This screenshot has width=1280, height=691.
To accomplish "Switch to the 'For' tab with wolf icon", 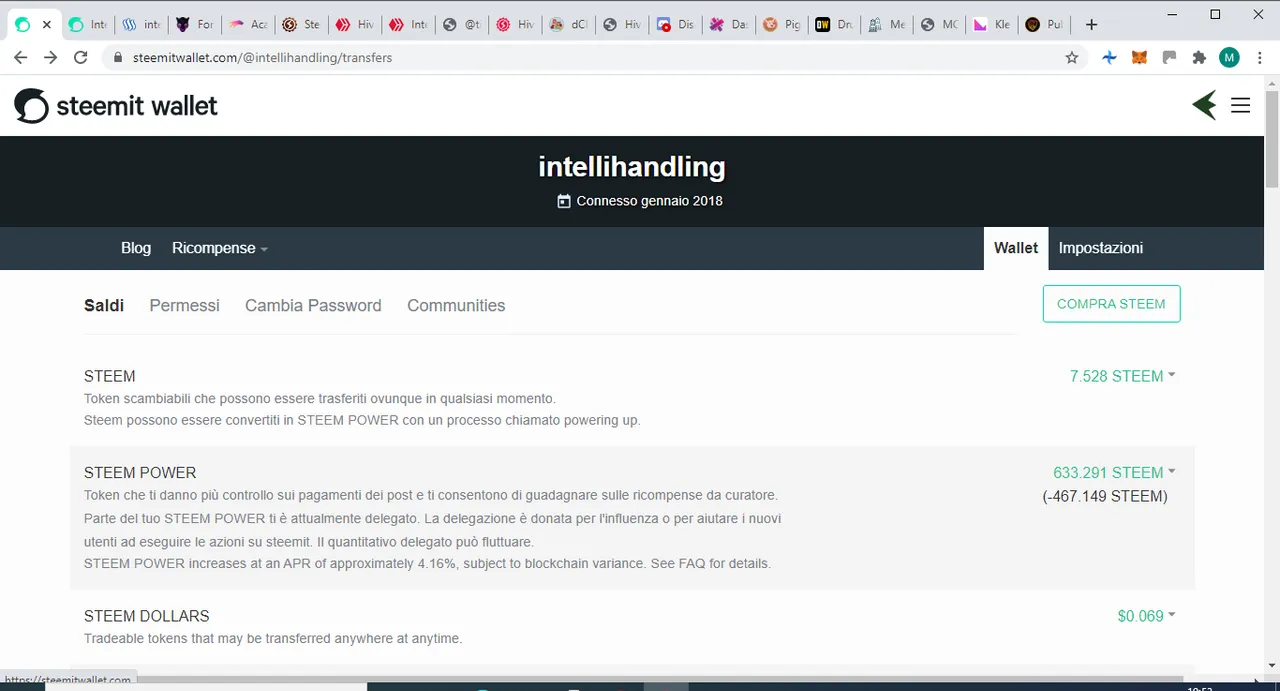I will pyautogui.click(x=194, y=24).
